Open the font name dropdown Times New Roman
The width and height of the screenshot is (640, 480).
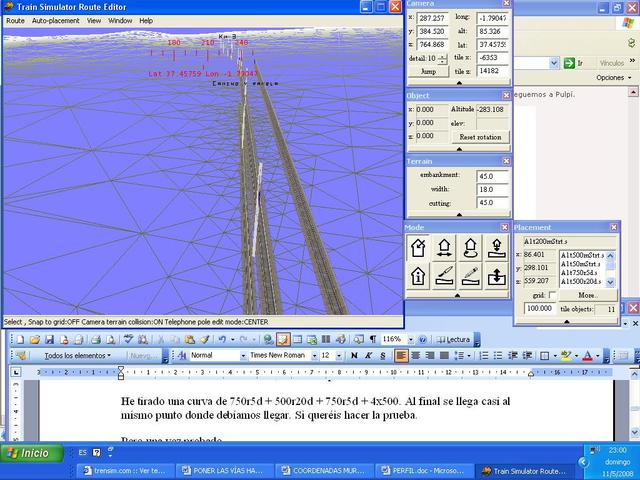[312, 355]
